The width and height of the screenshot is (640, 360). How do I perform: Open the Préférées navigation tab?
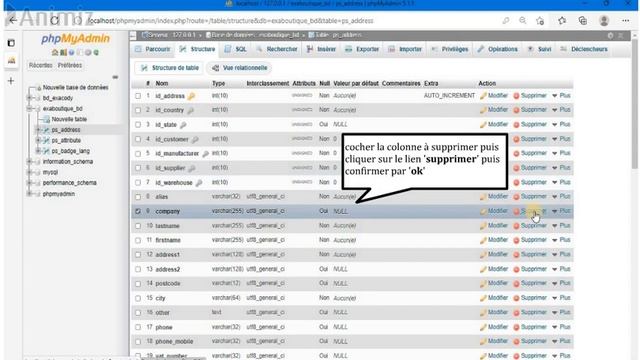pyautogui.click(x=70, y=65)
